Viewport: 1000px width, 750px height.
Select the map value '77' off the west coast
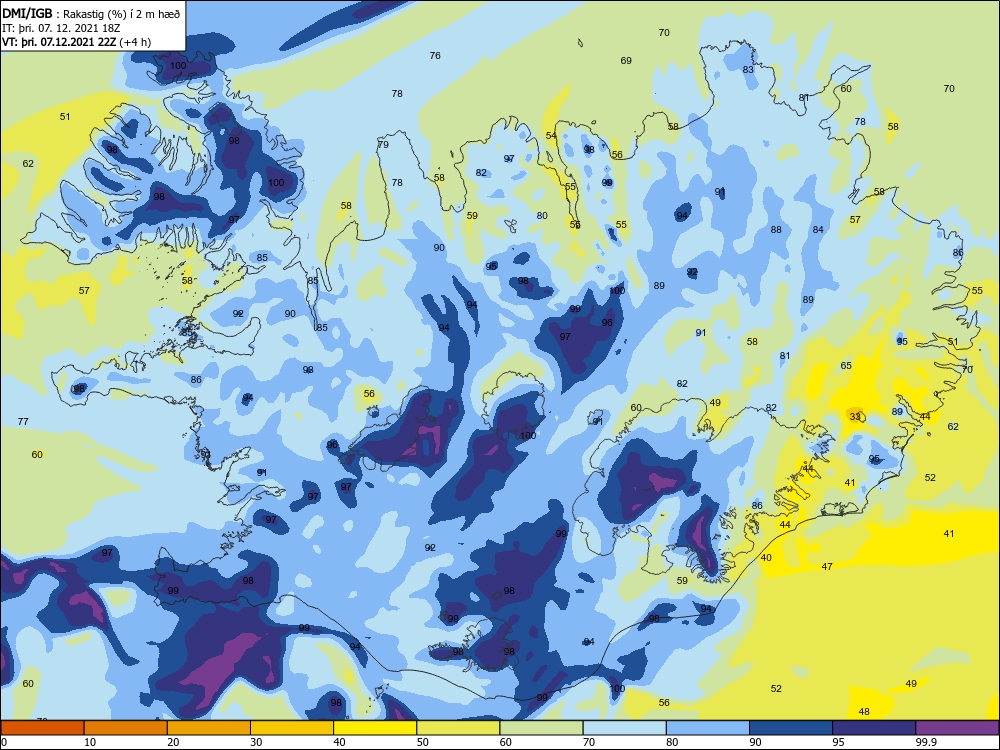point(23,422)
